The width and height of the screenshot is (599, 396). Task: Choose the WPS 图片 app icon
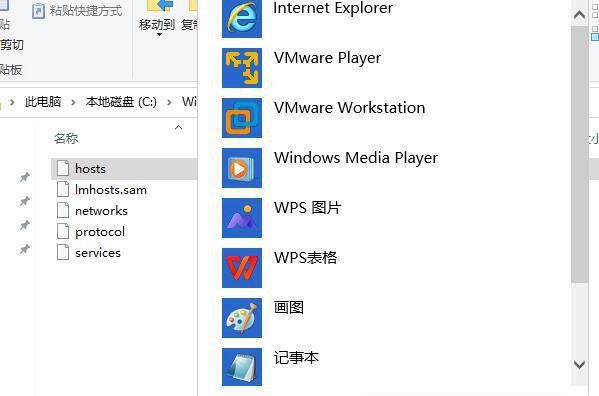(x=242, y=218)
